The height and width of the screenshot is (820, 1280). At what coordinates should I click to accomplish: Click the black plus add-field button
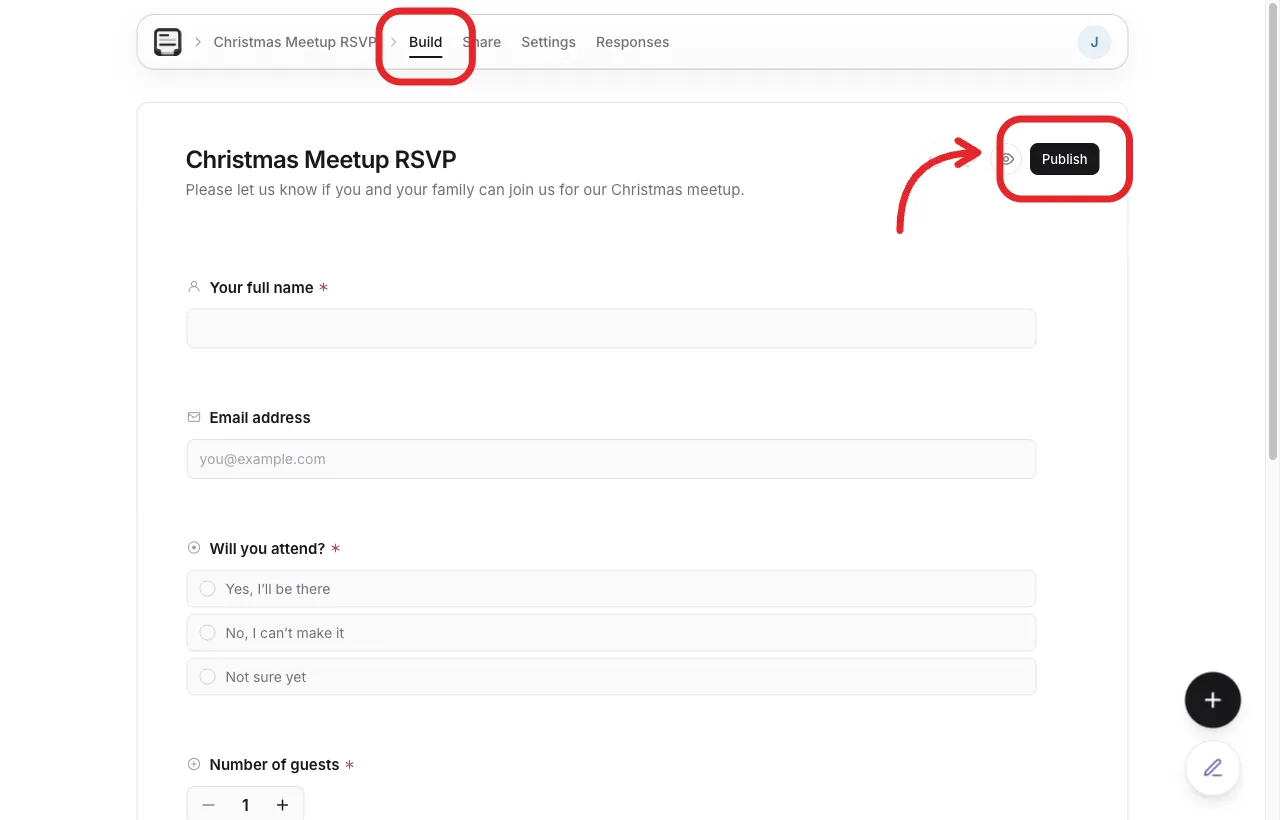pos(1213,700)
